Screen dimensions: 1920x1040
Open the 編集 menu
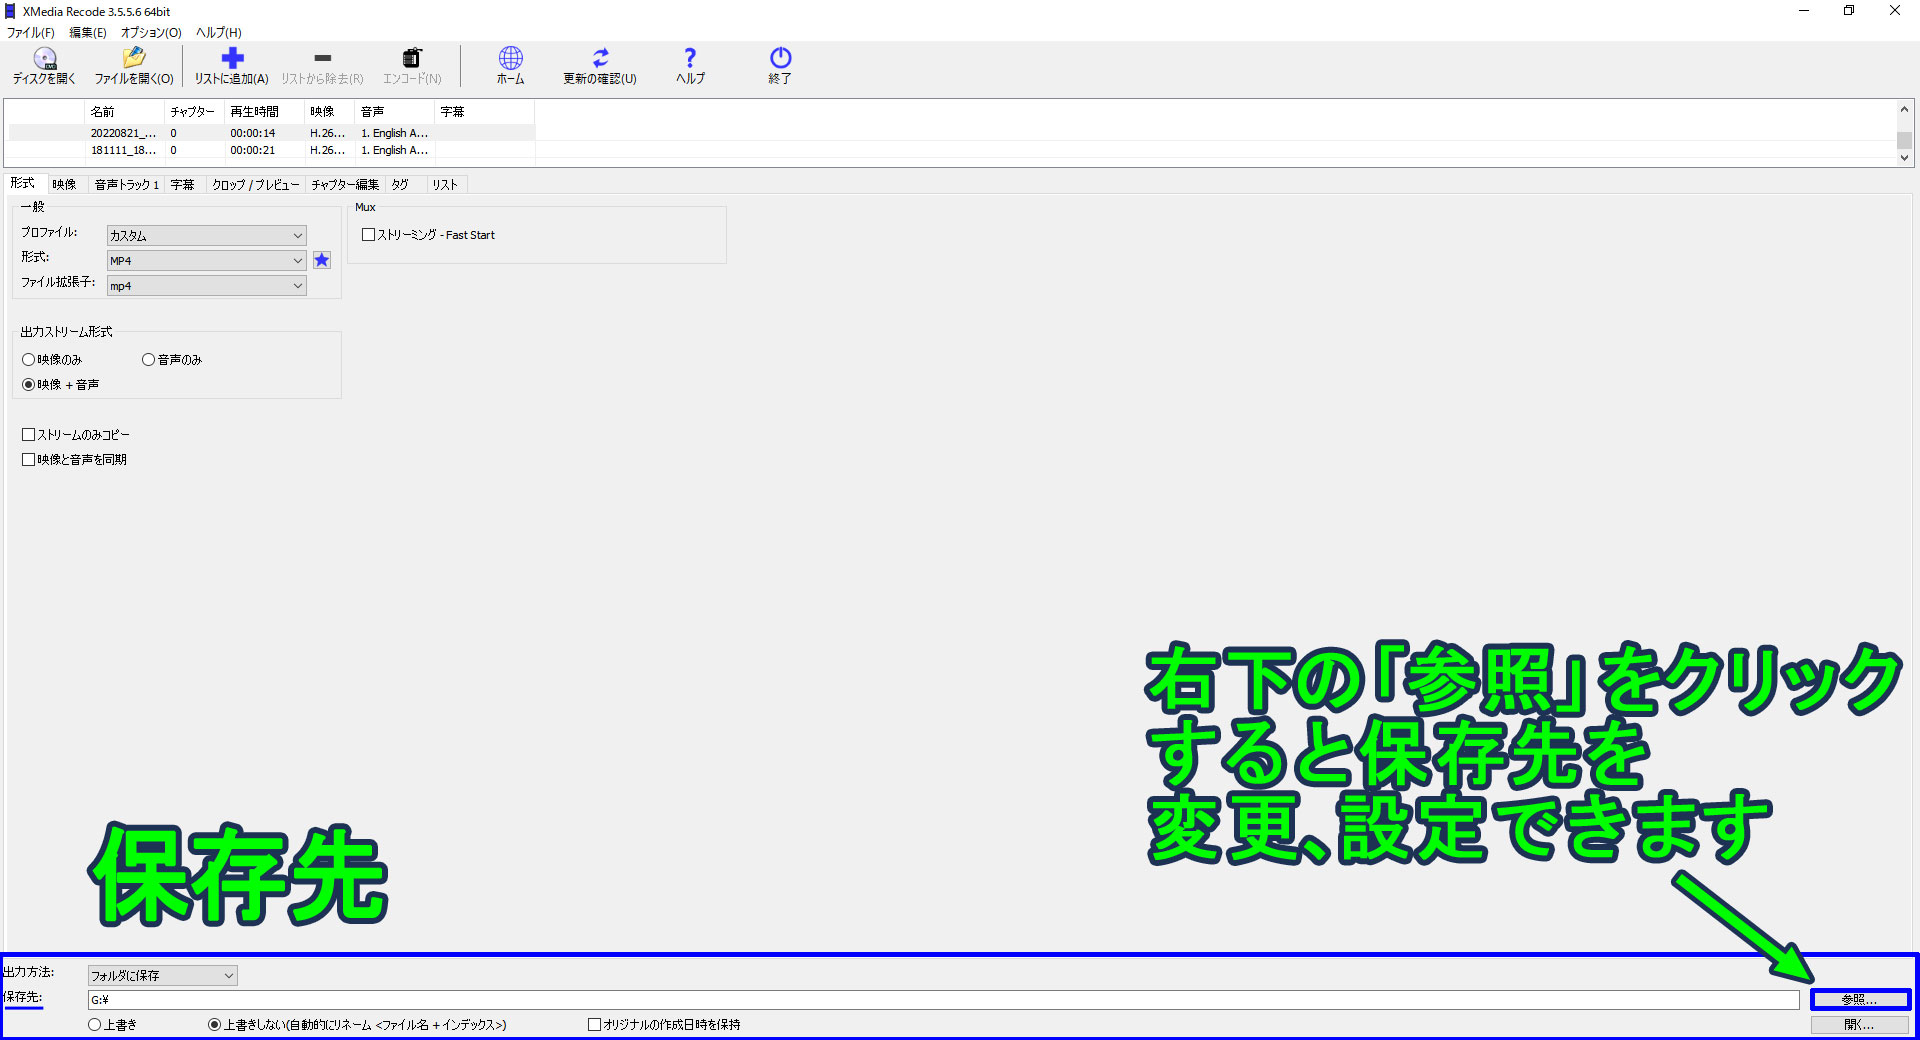[88, 33]
